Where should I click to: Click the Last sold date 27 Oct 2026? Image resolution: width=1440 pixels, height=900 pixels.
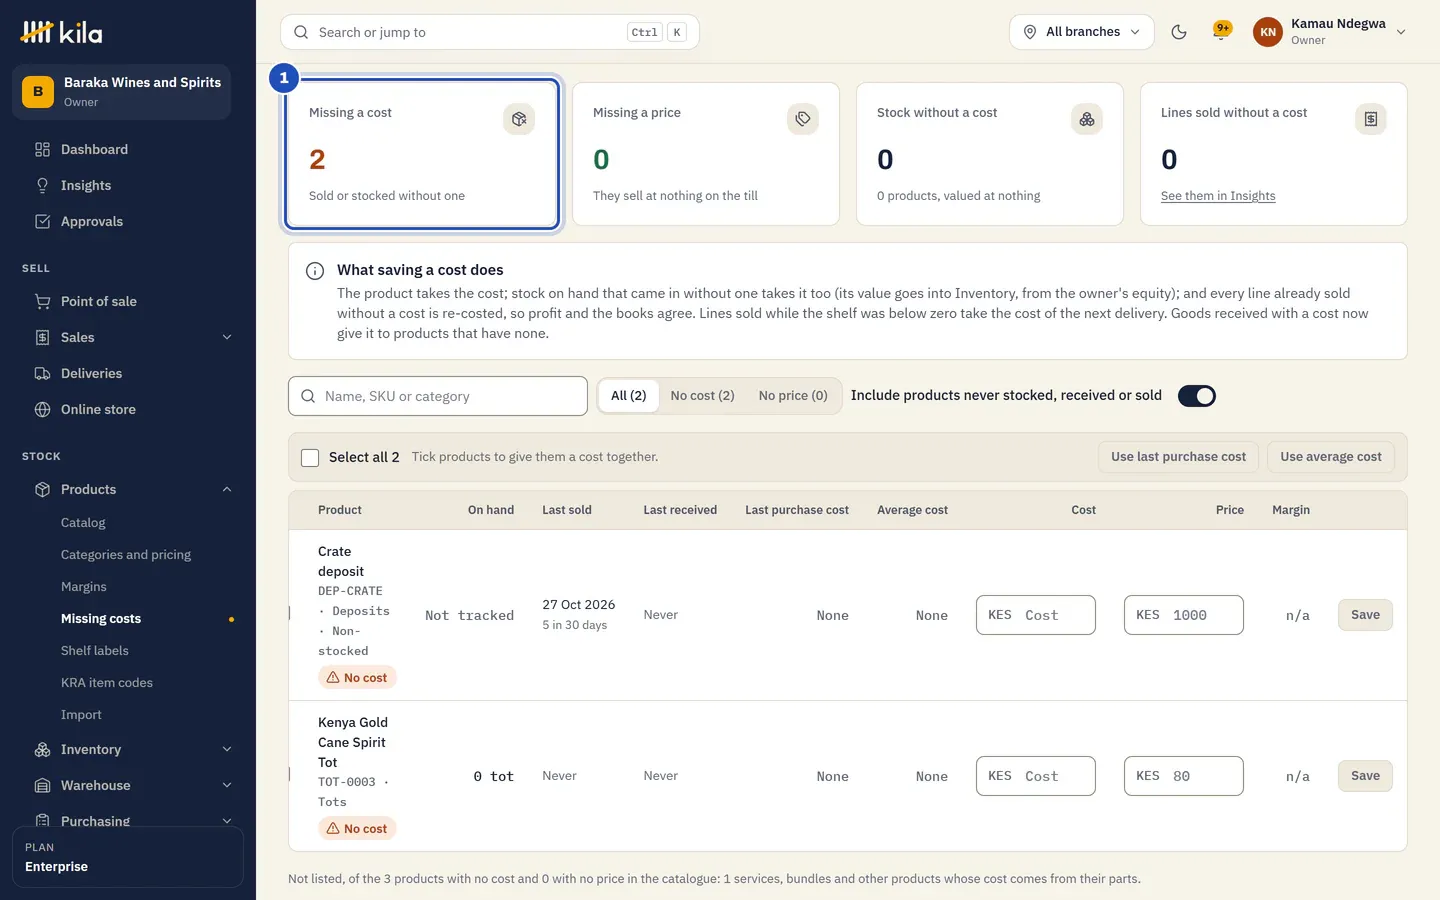(x=579, y=605)
